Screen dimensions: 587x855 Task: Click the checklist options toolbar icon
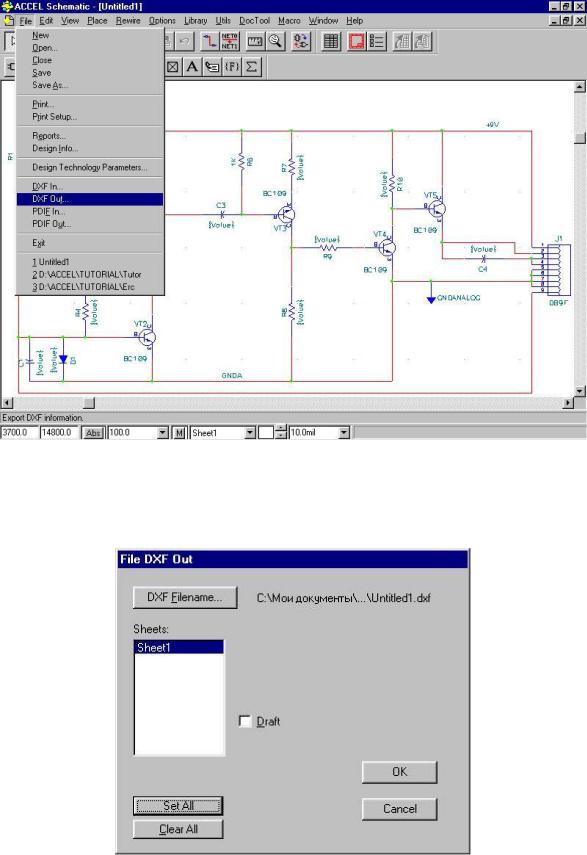tap(377, 41)
